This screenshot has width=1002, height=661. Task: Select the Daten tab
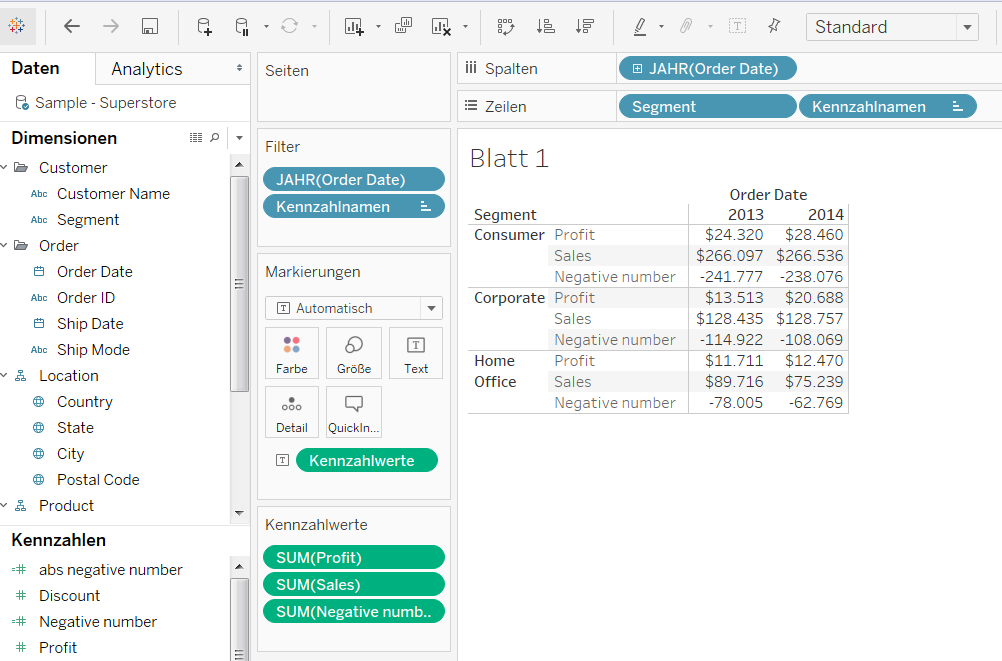pyautogui.click(x=35, y=68)
